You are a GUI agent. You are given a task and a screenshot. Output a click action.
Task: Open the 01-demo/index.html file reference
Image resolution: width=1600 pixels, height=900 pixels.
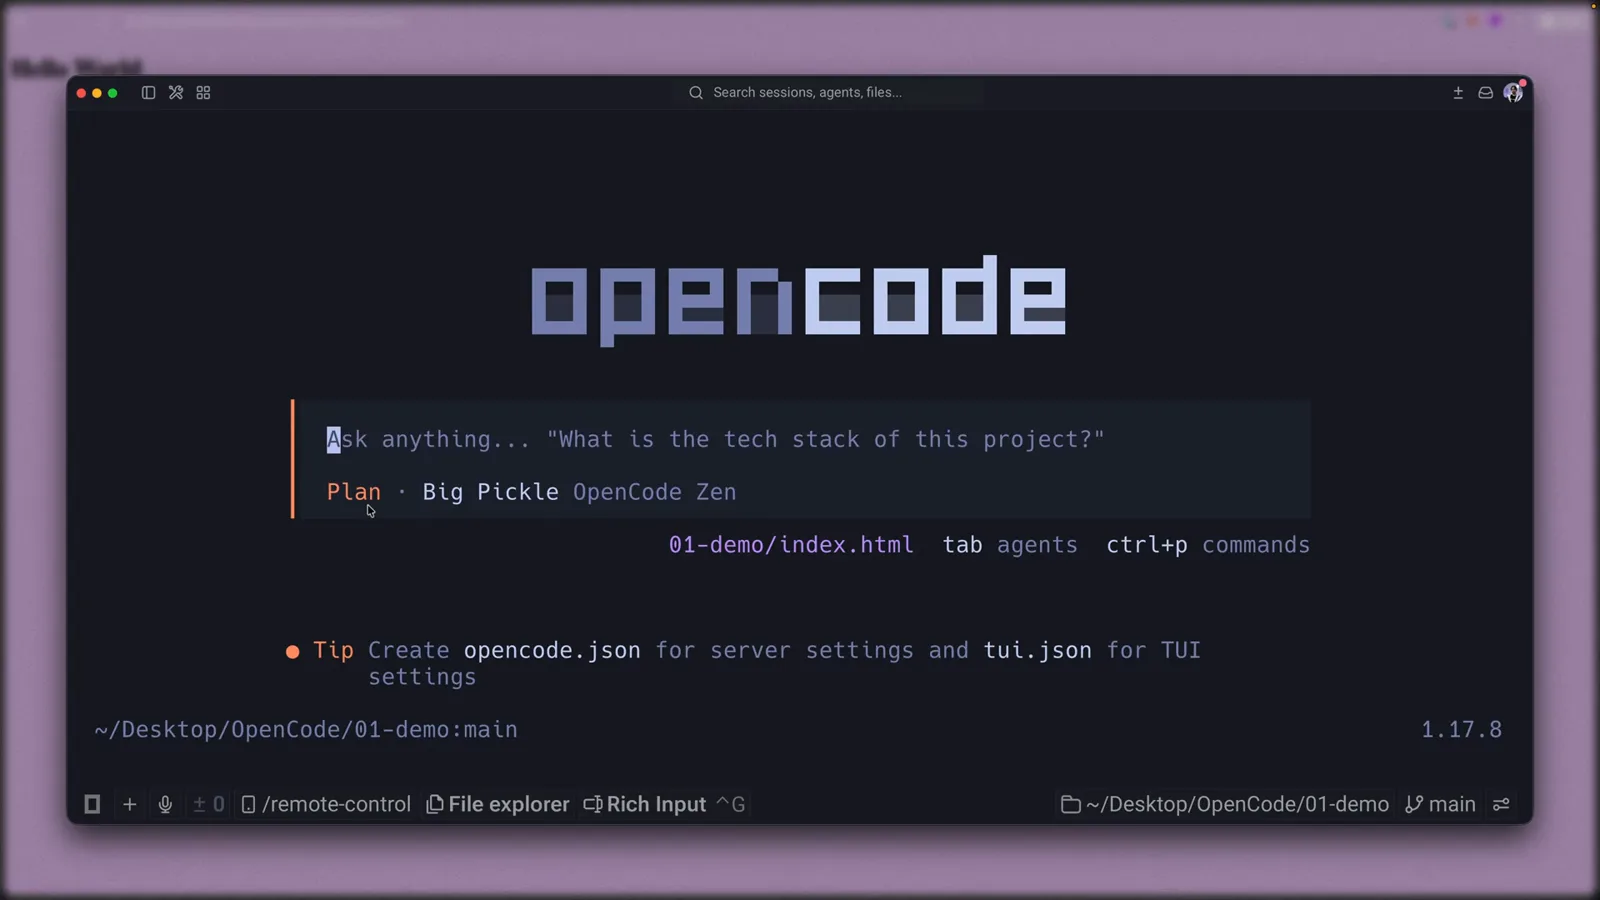[791, 545]
